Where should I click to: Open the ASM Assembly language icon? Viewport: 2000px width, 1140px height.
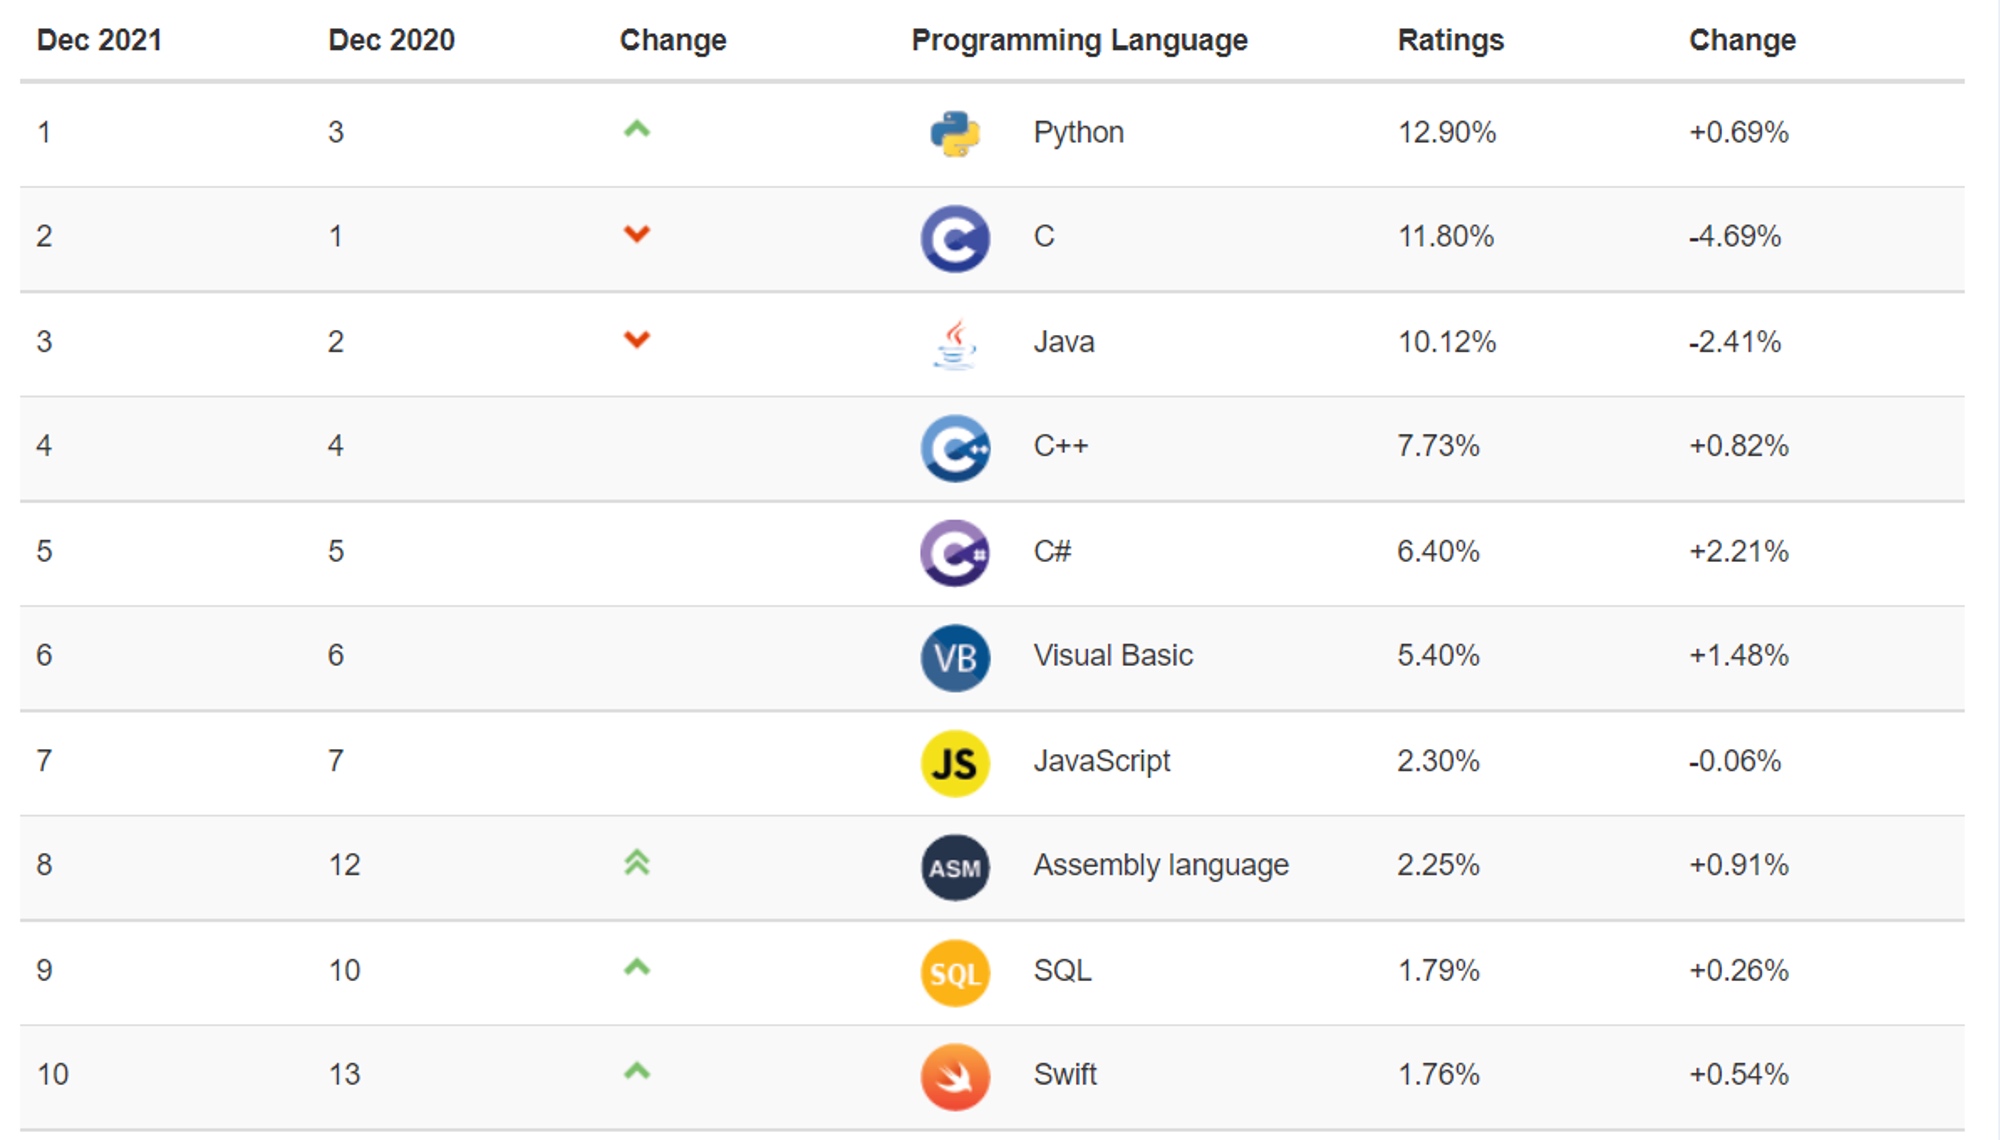tap(955, 867)
